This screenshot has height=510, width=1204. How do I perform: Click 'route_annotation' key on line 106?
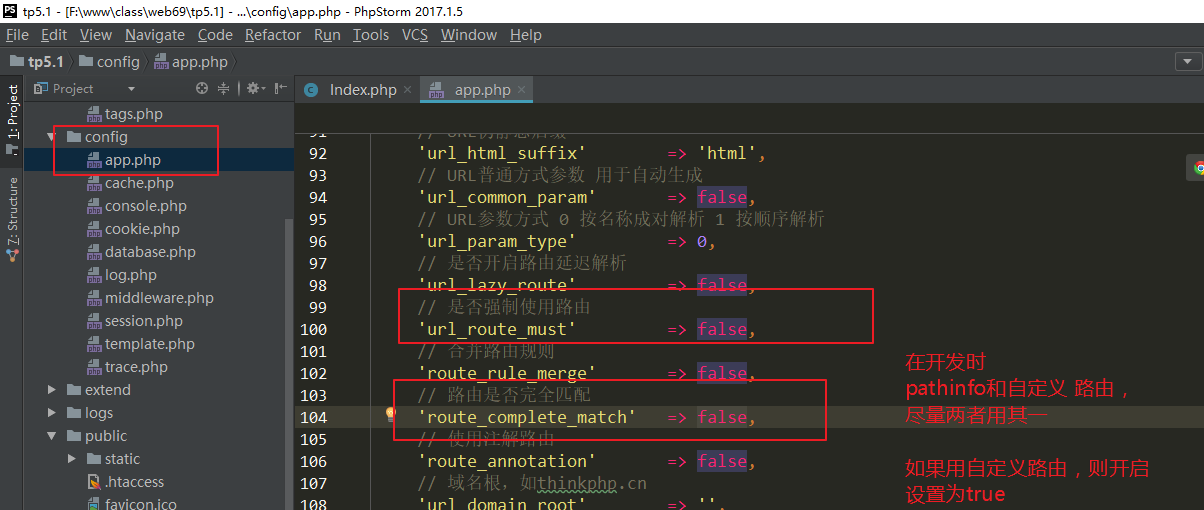point(507,461)
